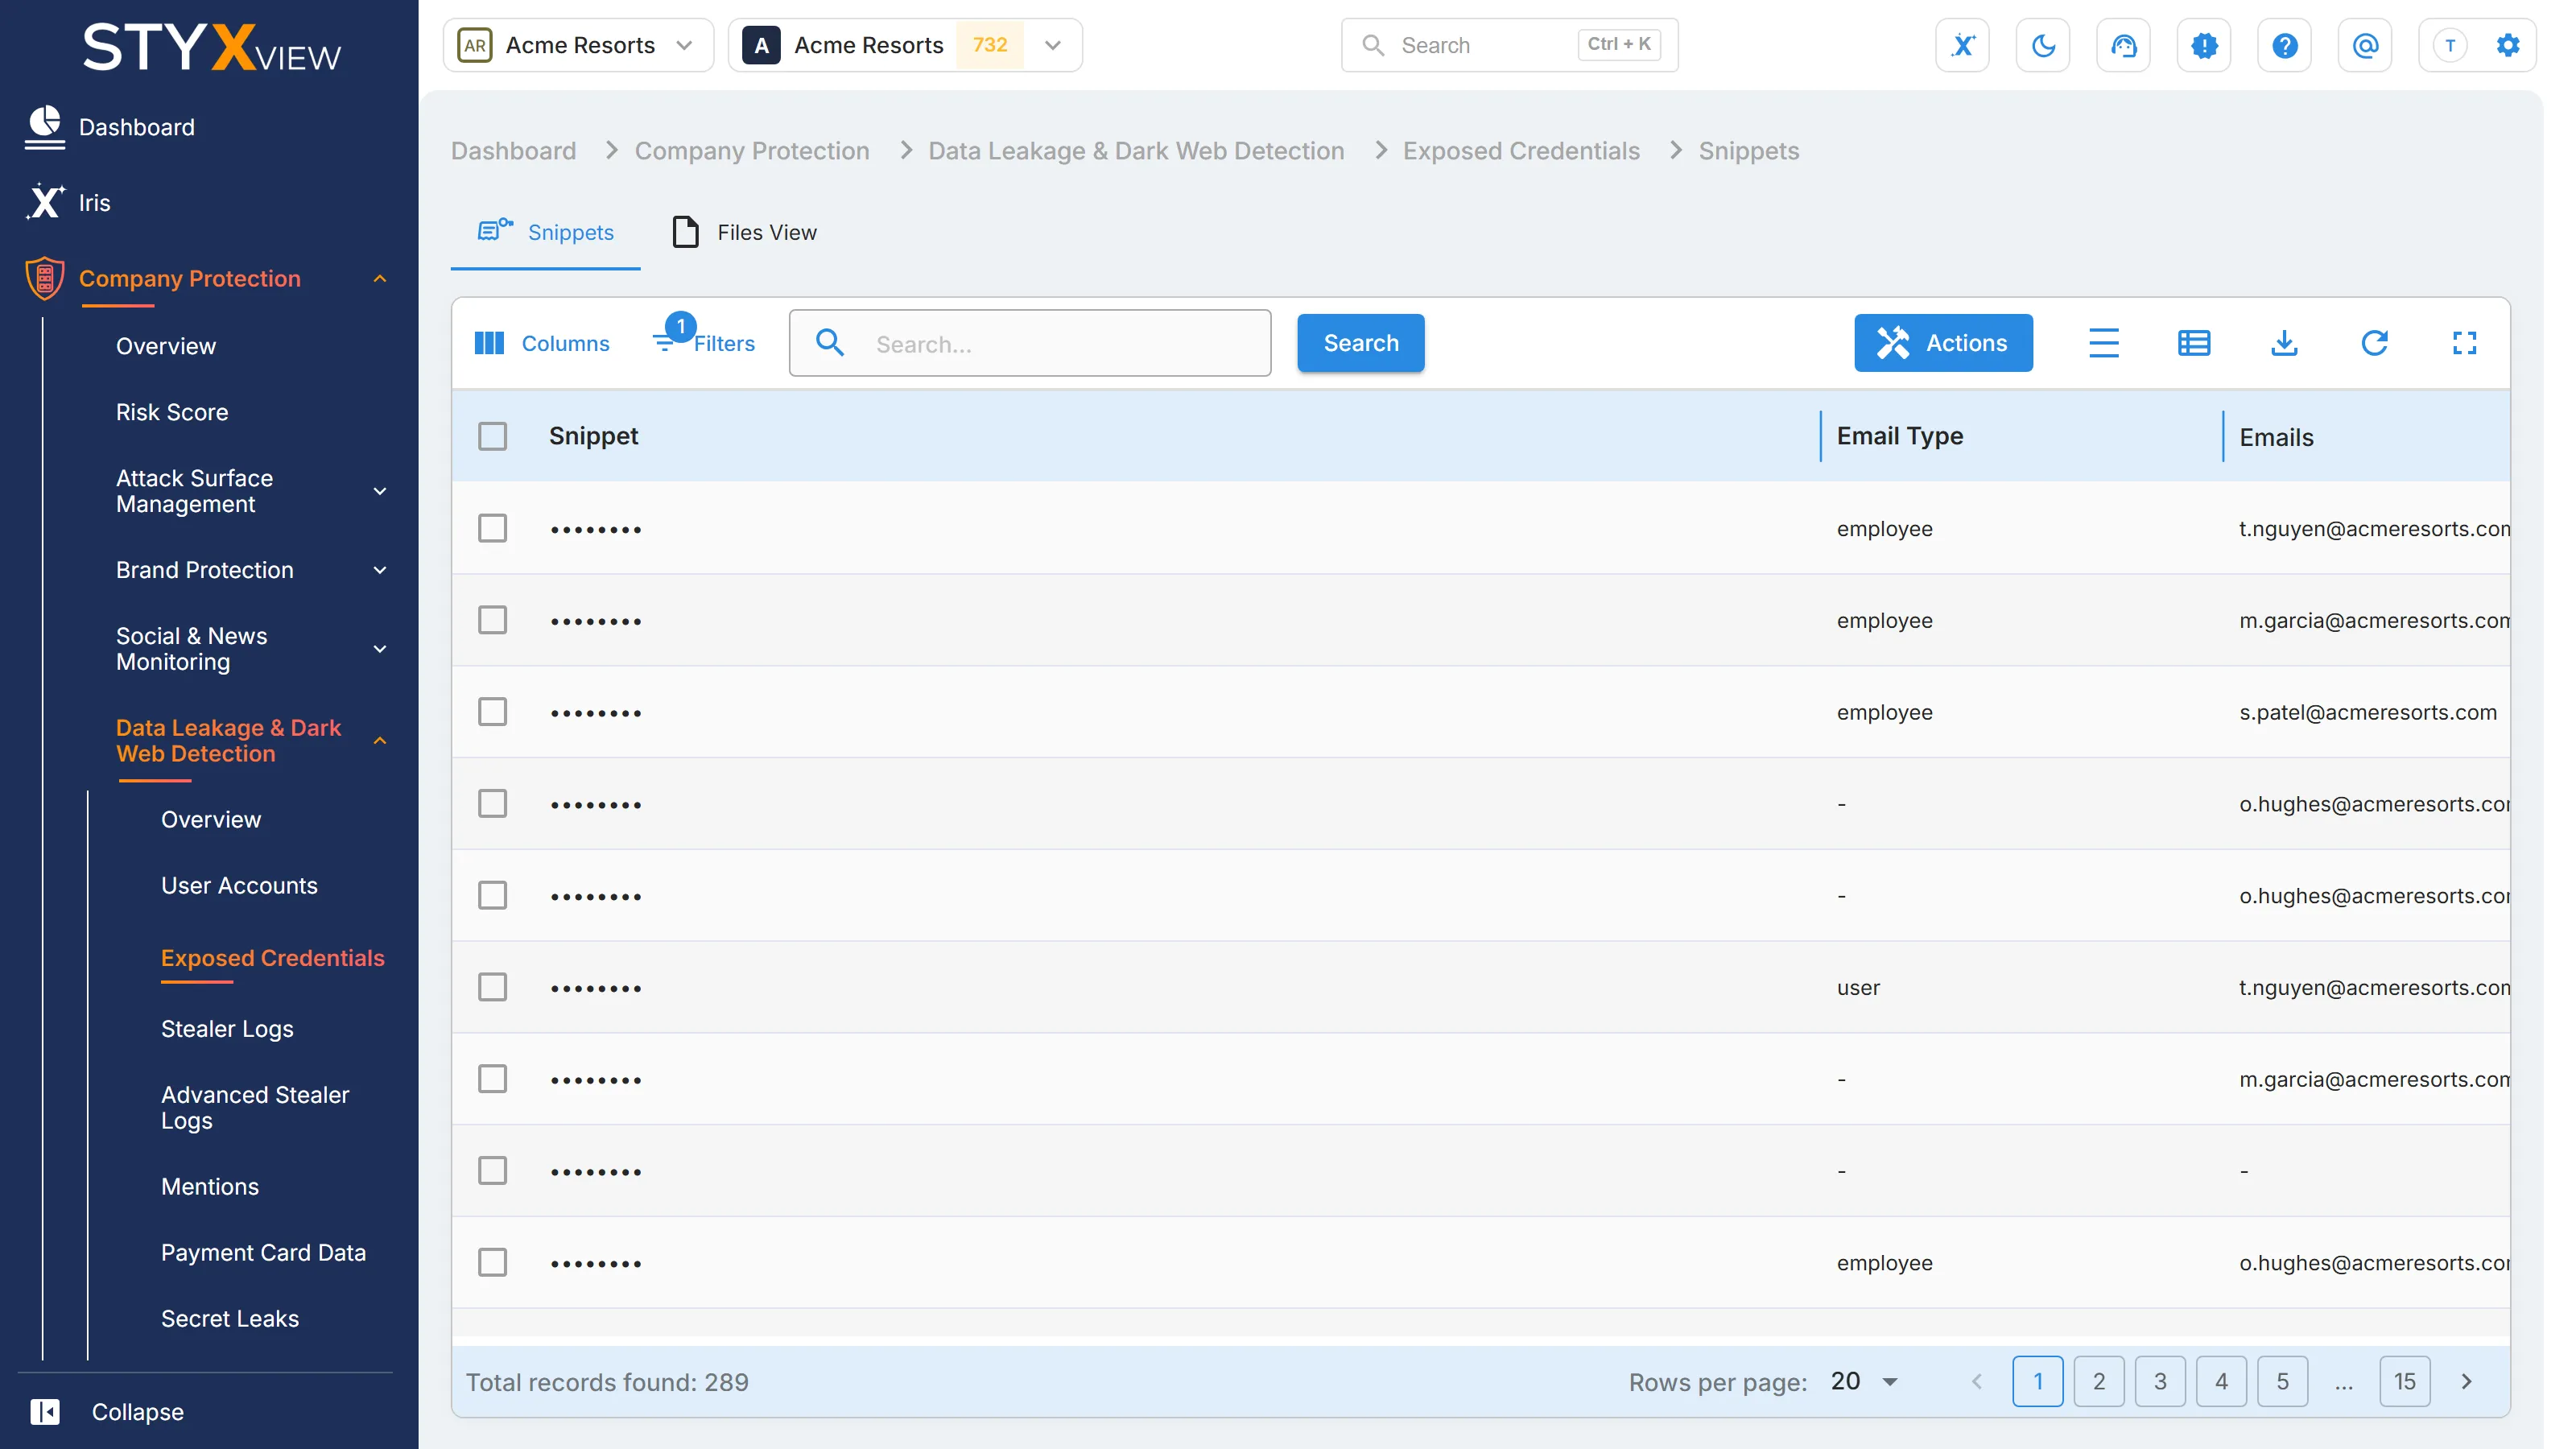Open the alerts badge icon
The image size is (2576, 1449).
(2204, 45)
